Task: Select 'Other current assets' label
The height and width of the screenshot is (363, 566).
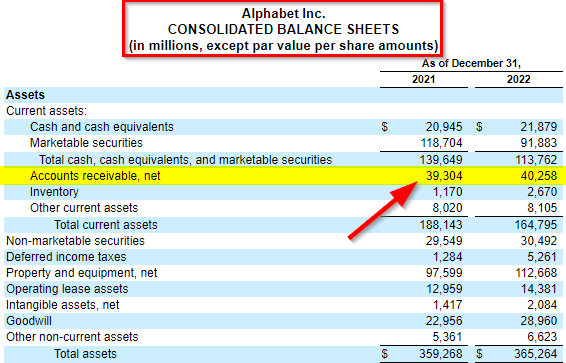Action: (84, 208)
